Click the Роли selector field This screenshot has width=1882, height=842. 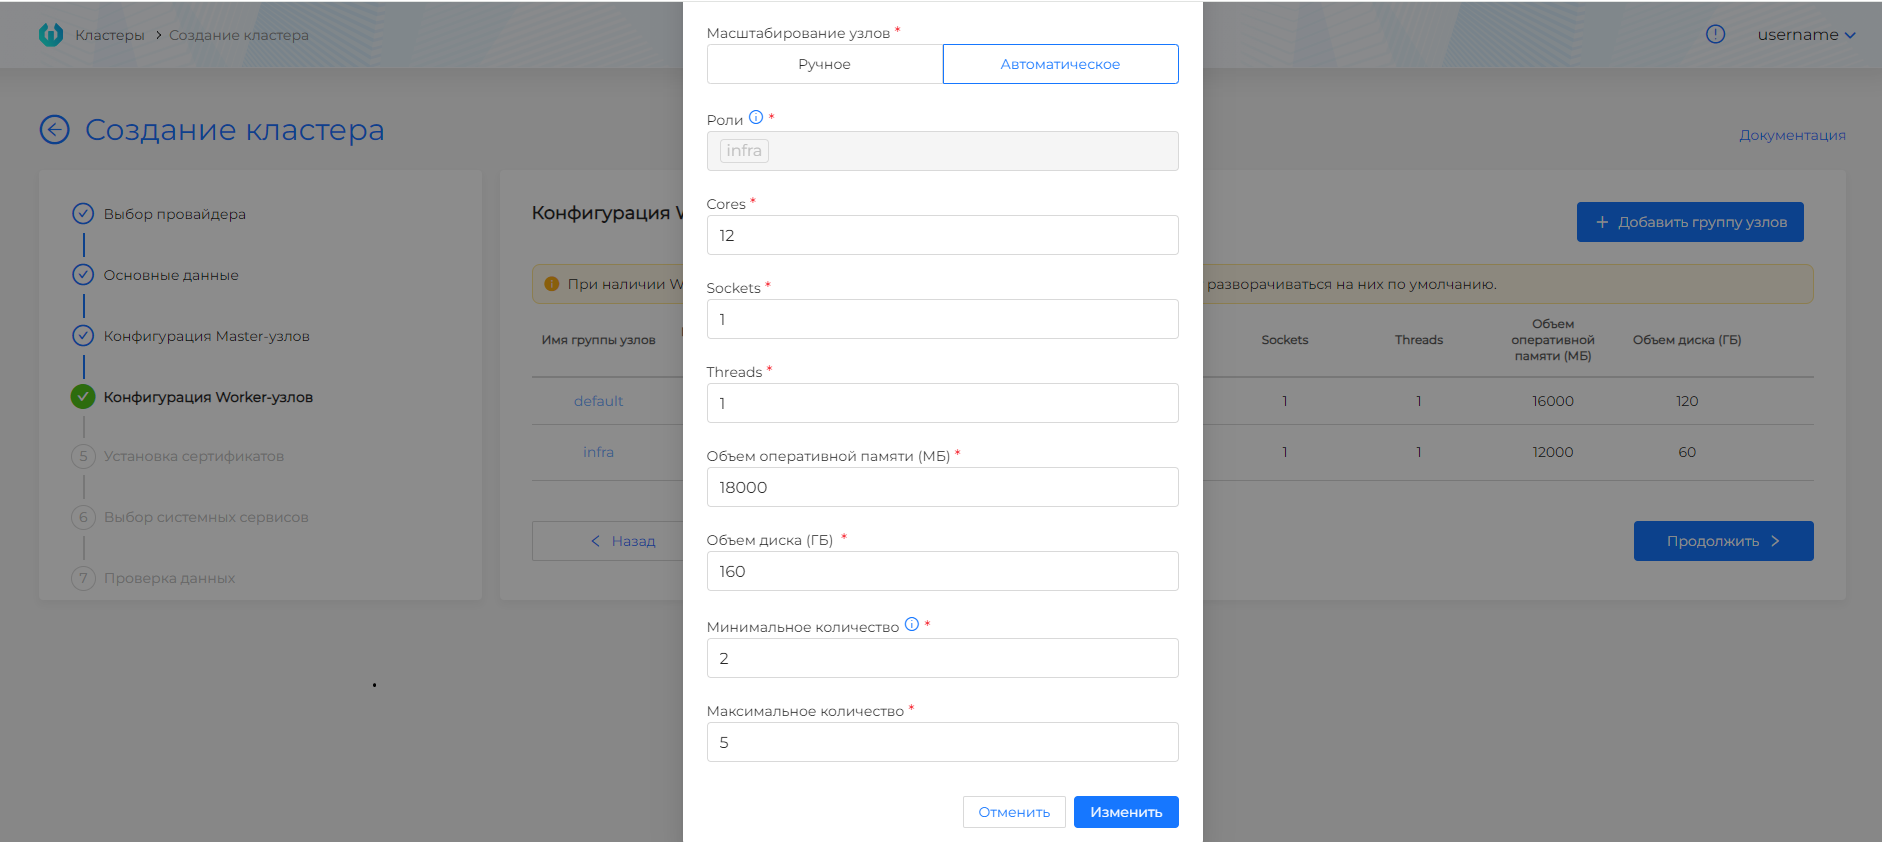pyautogui.click(x=942, y=151)
